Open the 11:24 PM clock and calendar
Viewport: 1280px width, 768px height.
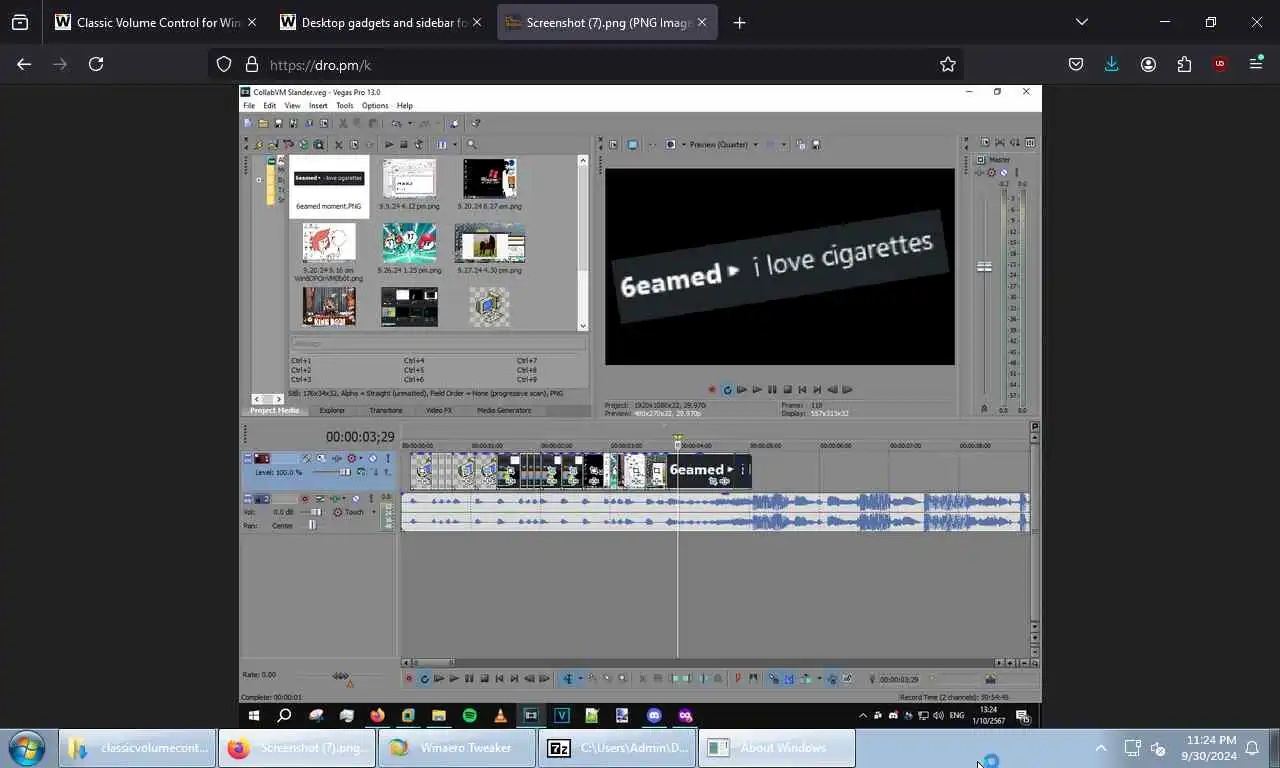pyautogui.click(x=1210, y=748)
